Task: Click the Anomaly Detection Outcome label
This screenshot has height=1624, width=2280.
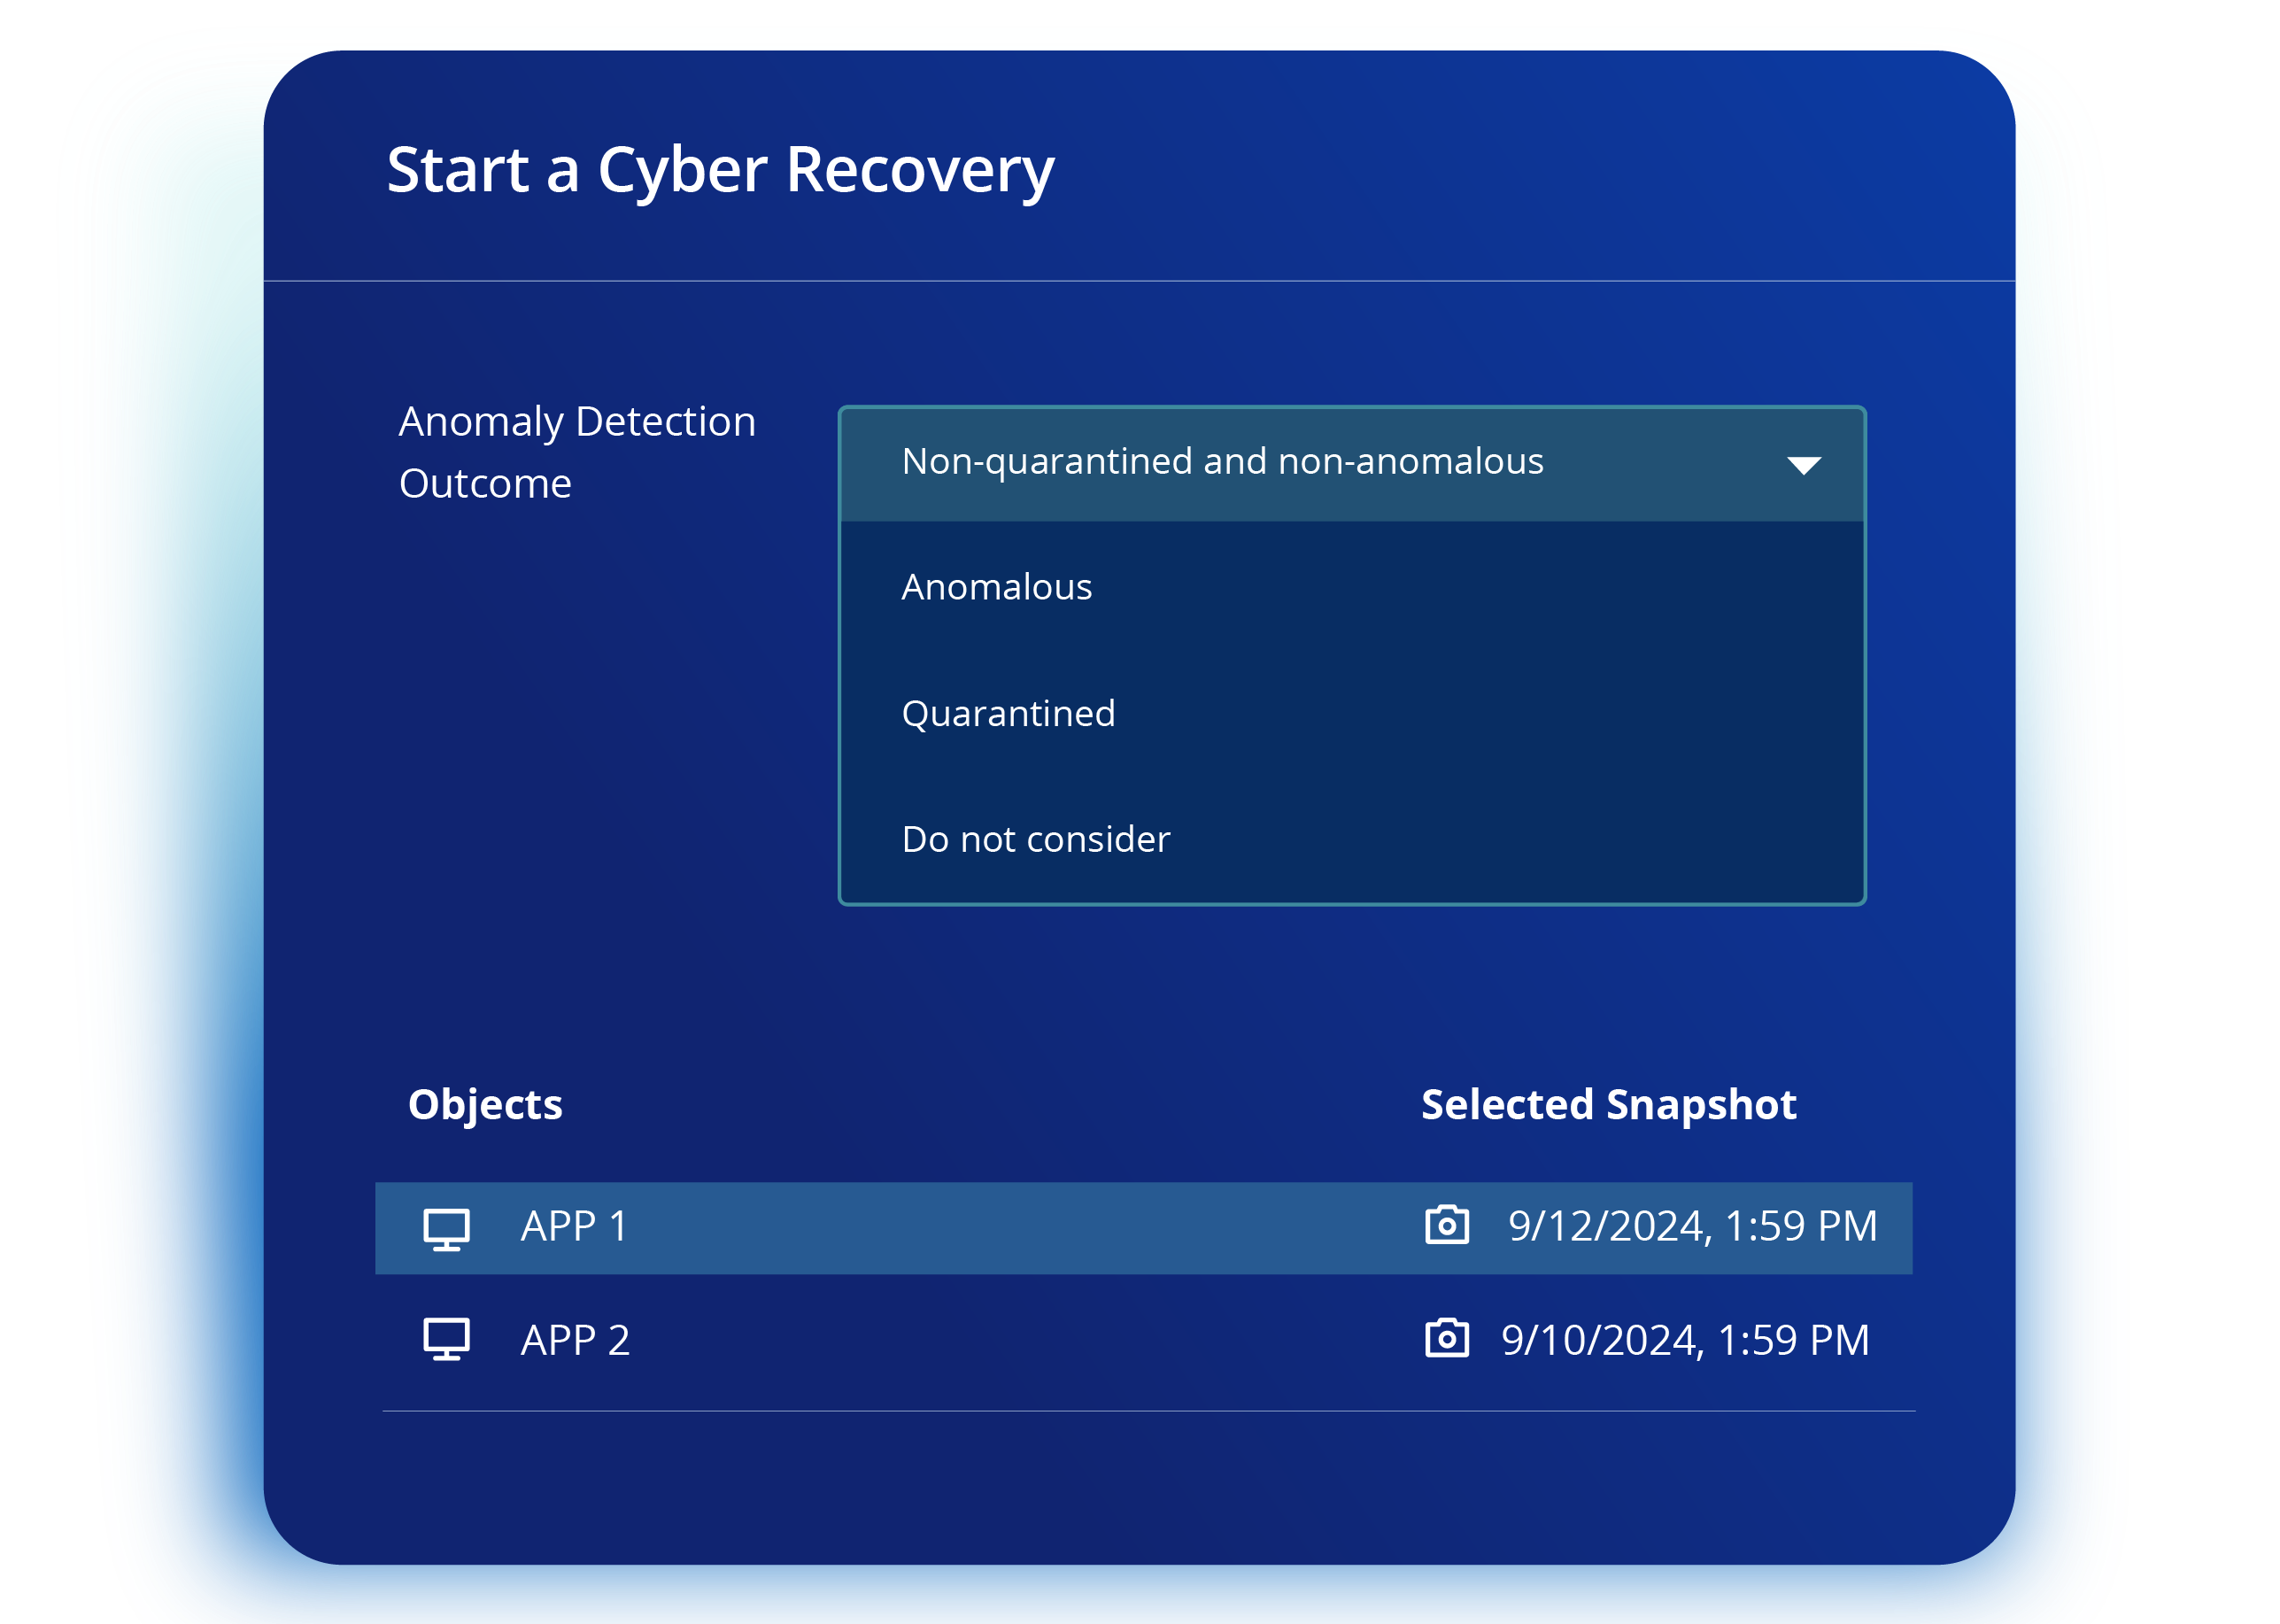Action: [x=576, y=452]
